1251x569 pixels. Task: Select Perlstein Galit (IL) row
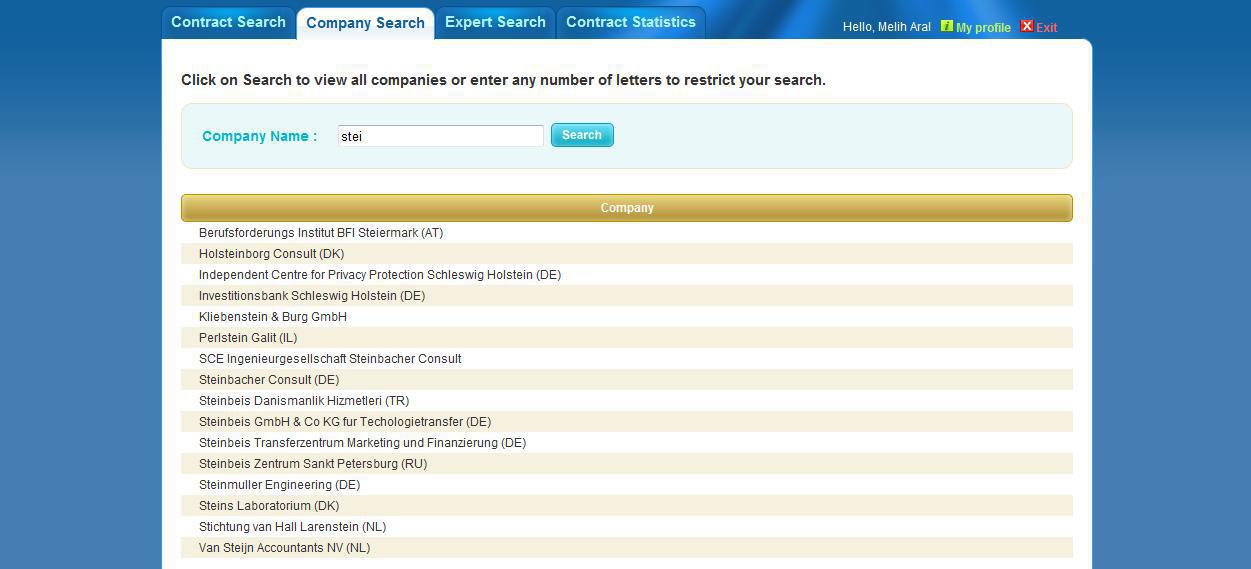(627, 338)
